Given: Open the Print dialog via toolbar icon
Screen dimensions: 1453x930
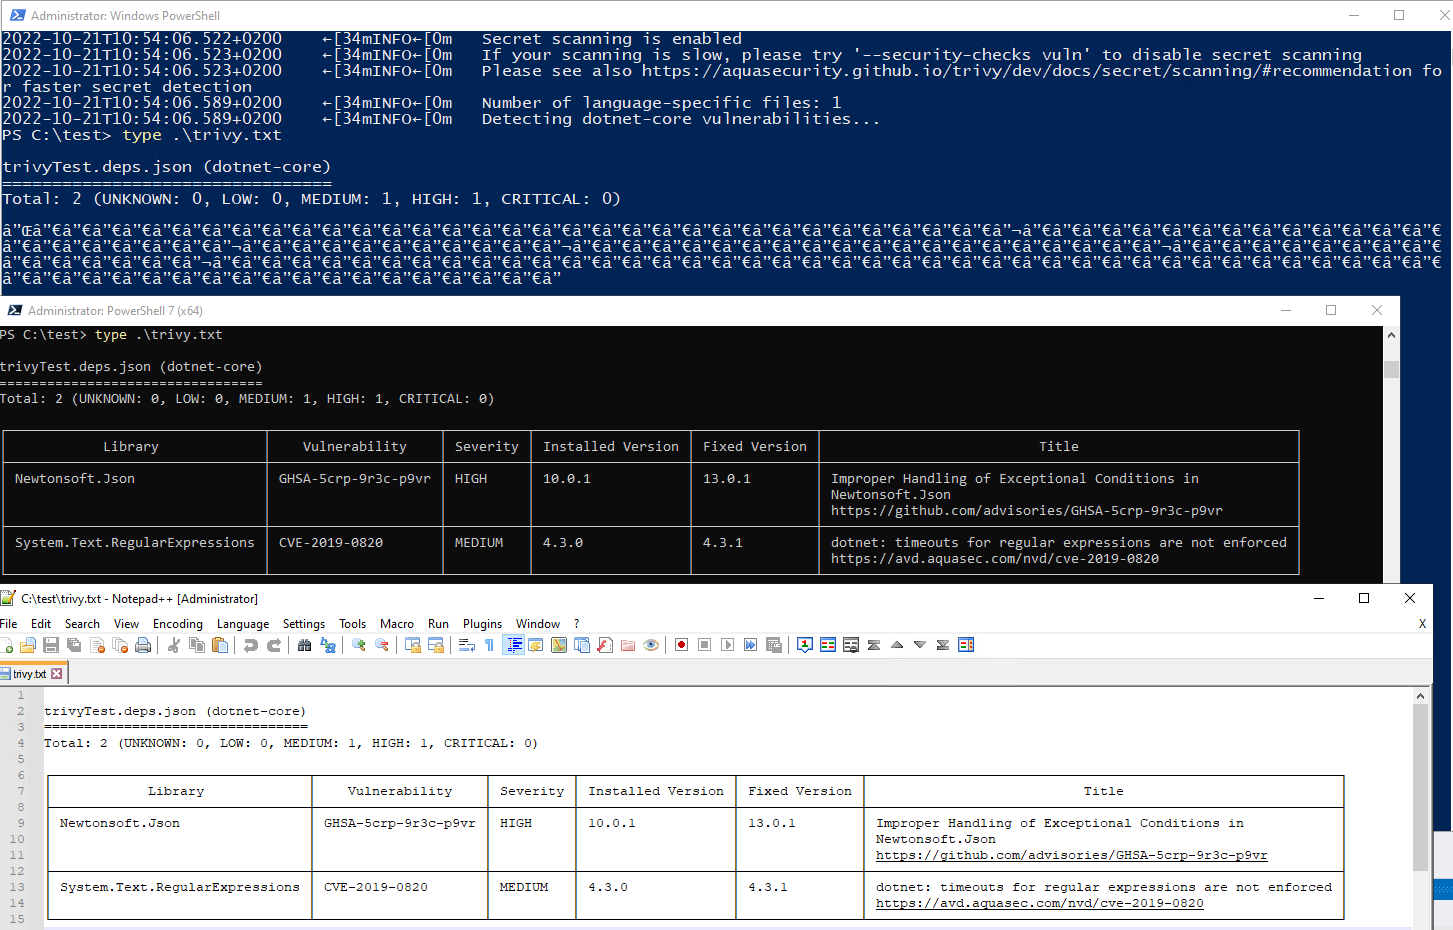Looking at the screenshot, I should [143, 645].
